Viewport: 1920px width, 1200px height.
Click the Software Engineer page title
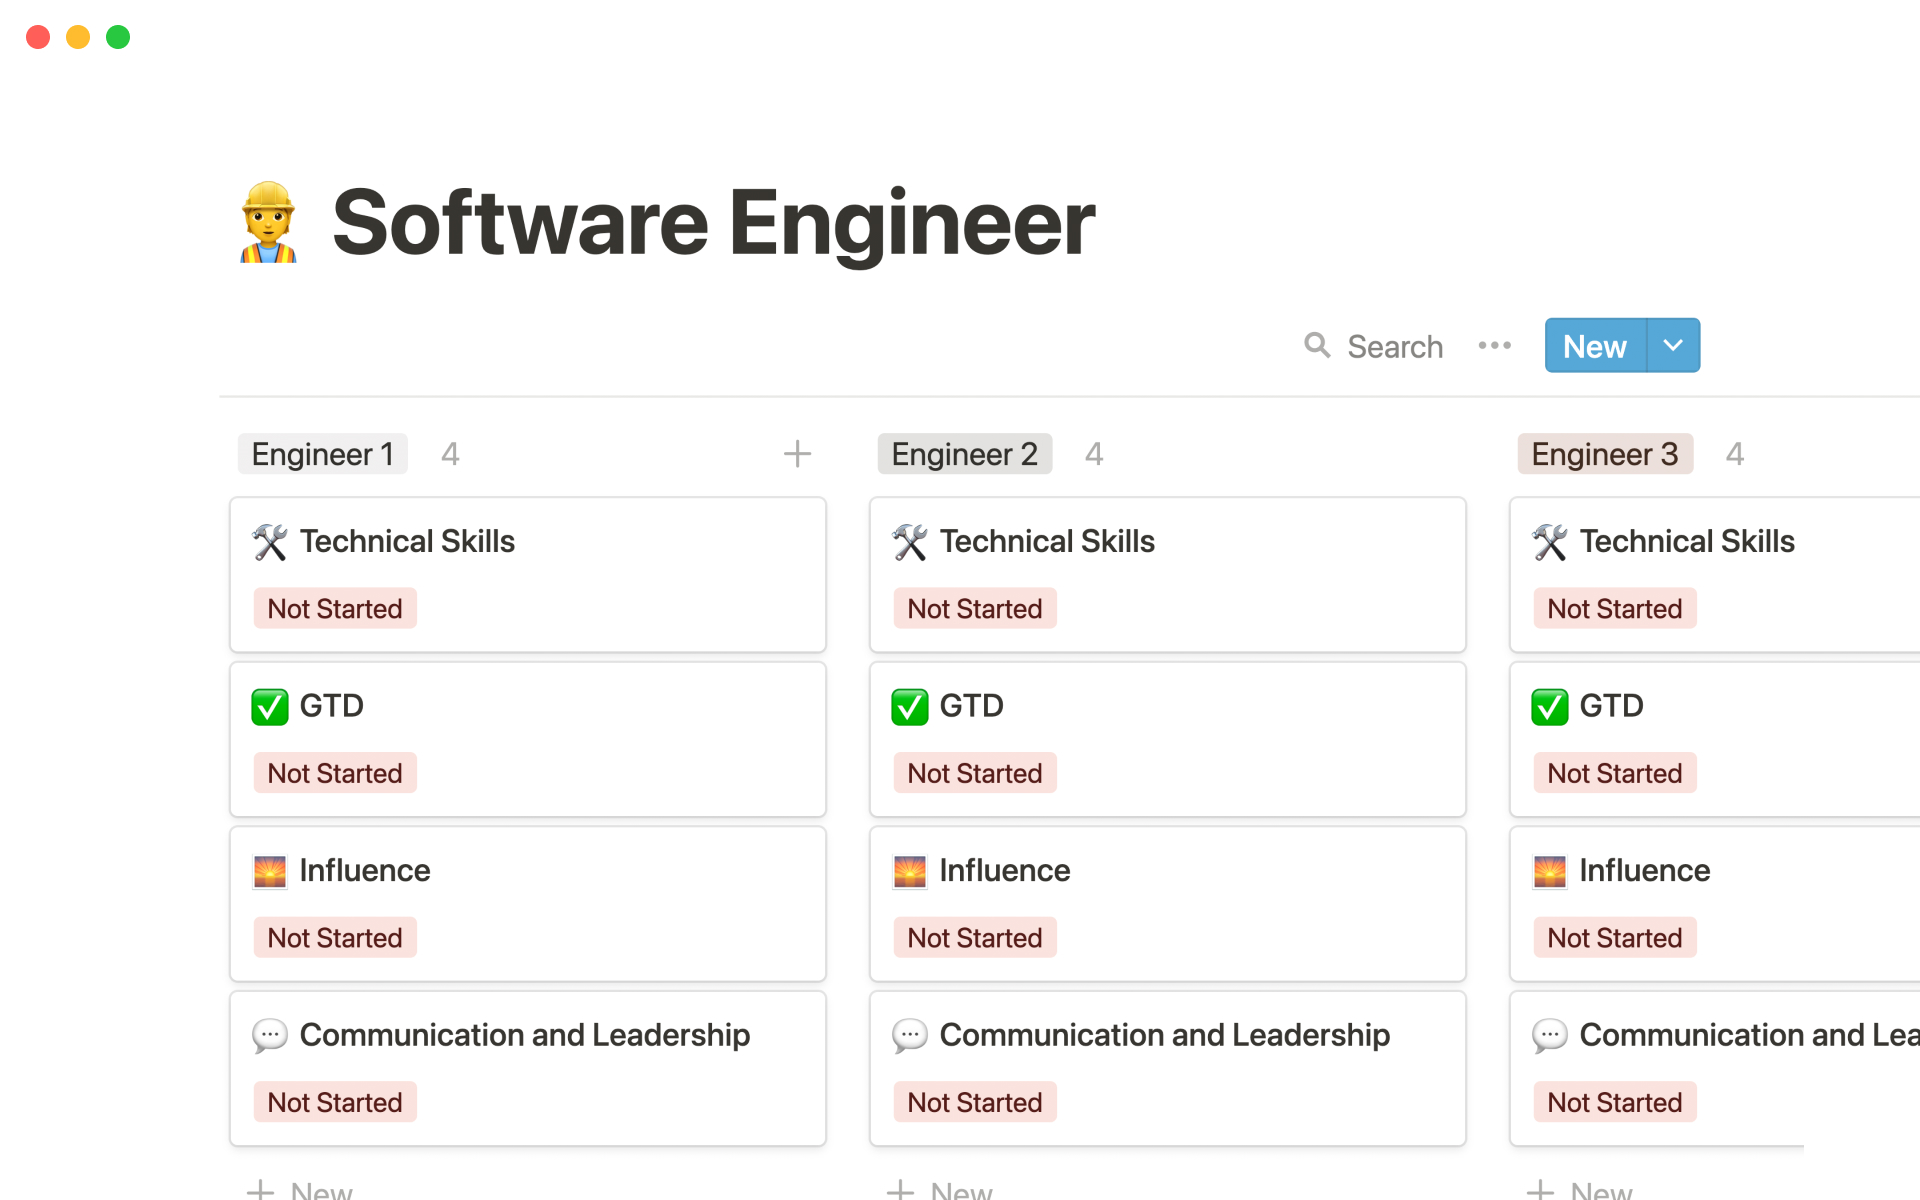click(713, 222)
